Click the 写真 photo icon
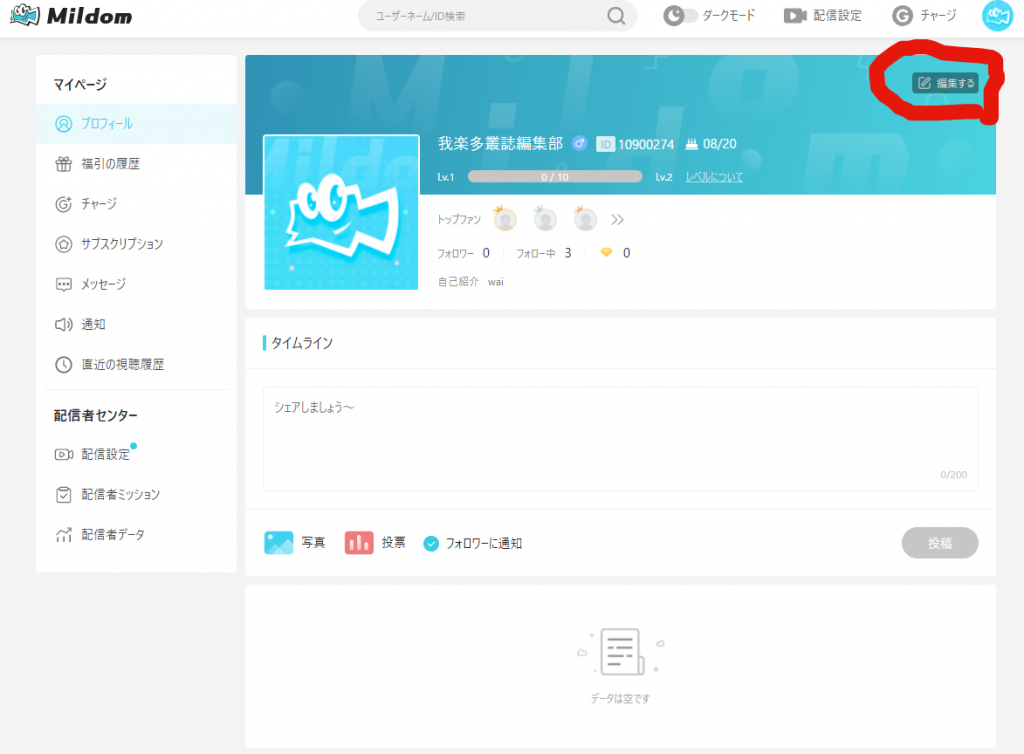 (x=279, y=543)
